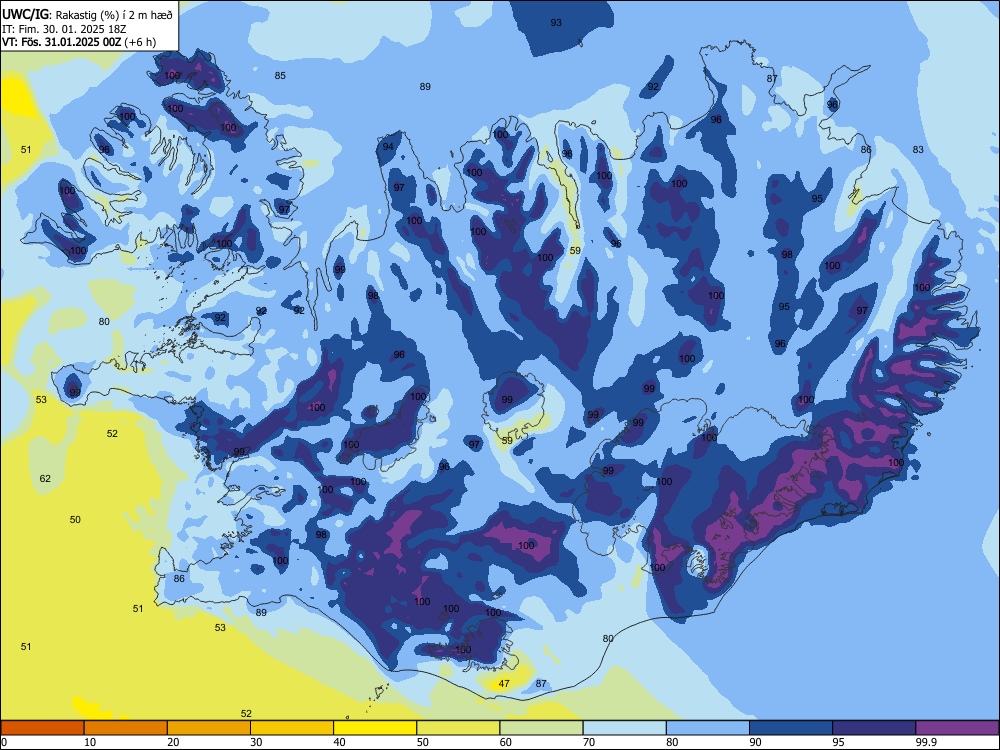
Task: Click the 85 value north of Westfjords
Action: pyautogui.click(x=280, y=75)
